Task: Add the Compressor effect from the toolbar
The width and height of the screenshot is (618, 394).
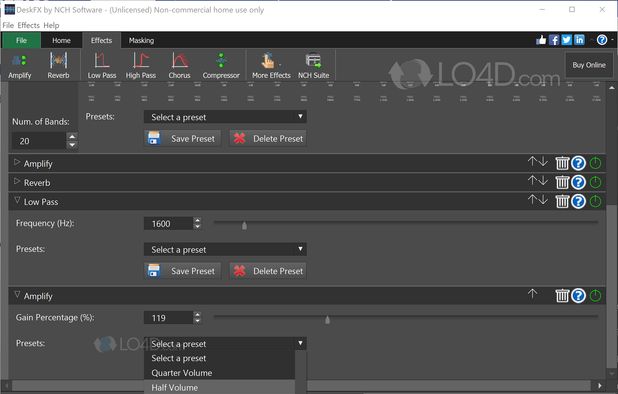Action: [221, 65]
